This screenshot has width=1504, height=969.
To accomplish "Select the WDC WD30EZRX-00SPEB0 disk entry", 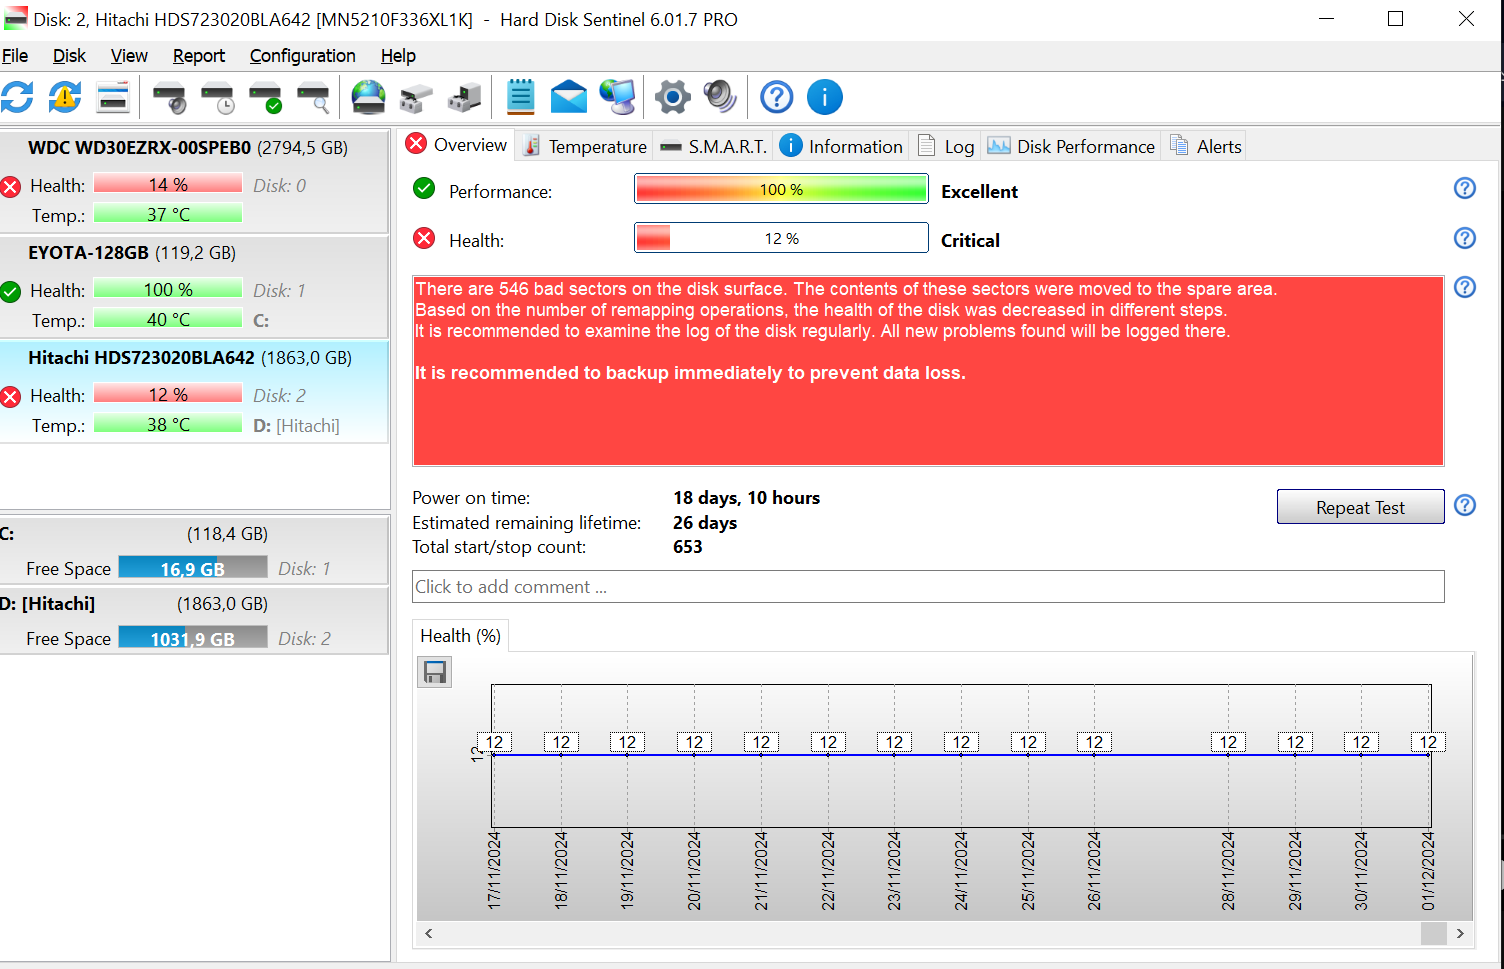I will point(194,181).
